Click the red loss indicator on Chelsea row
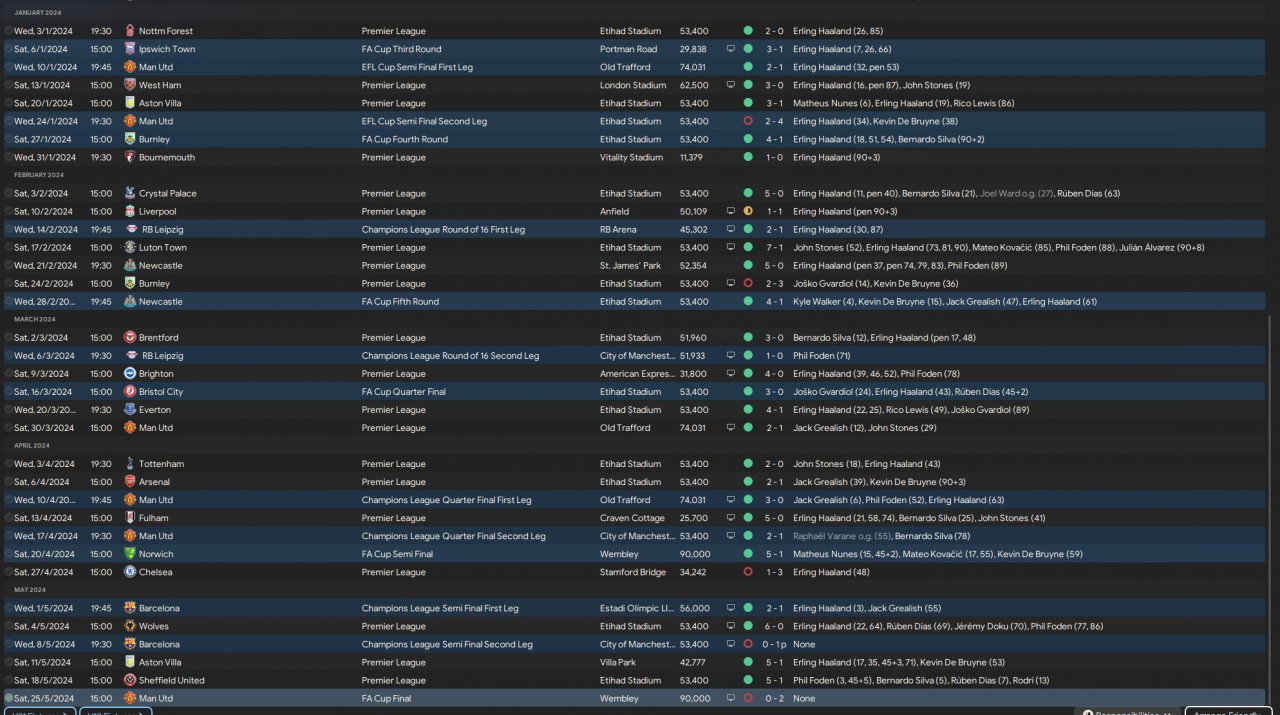The height and width of the screenshot is (715, 1280). (748, 571)
